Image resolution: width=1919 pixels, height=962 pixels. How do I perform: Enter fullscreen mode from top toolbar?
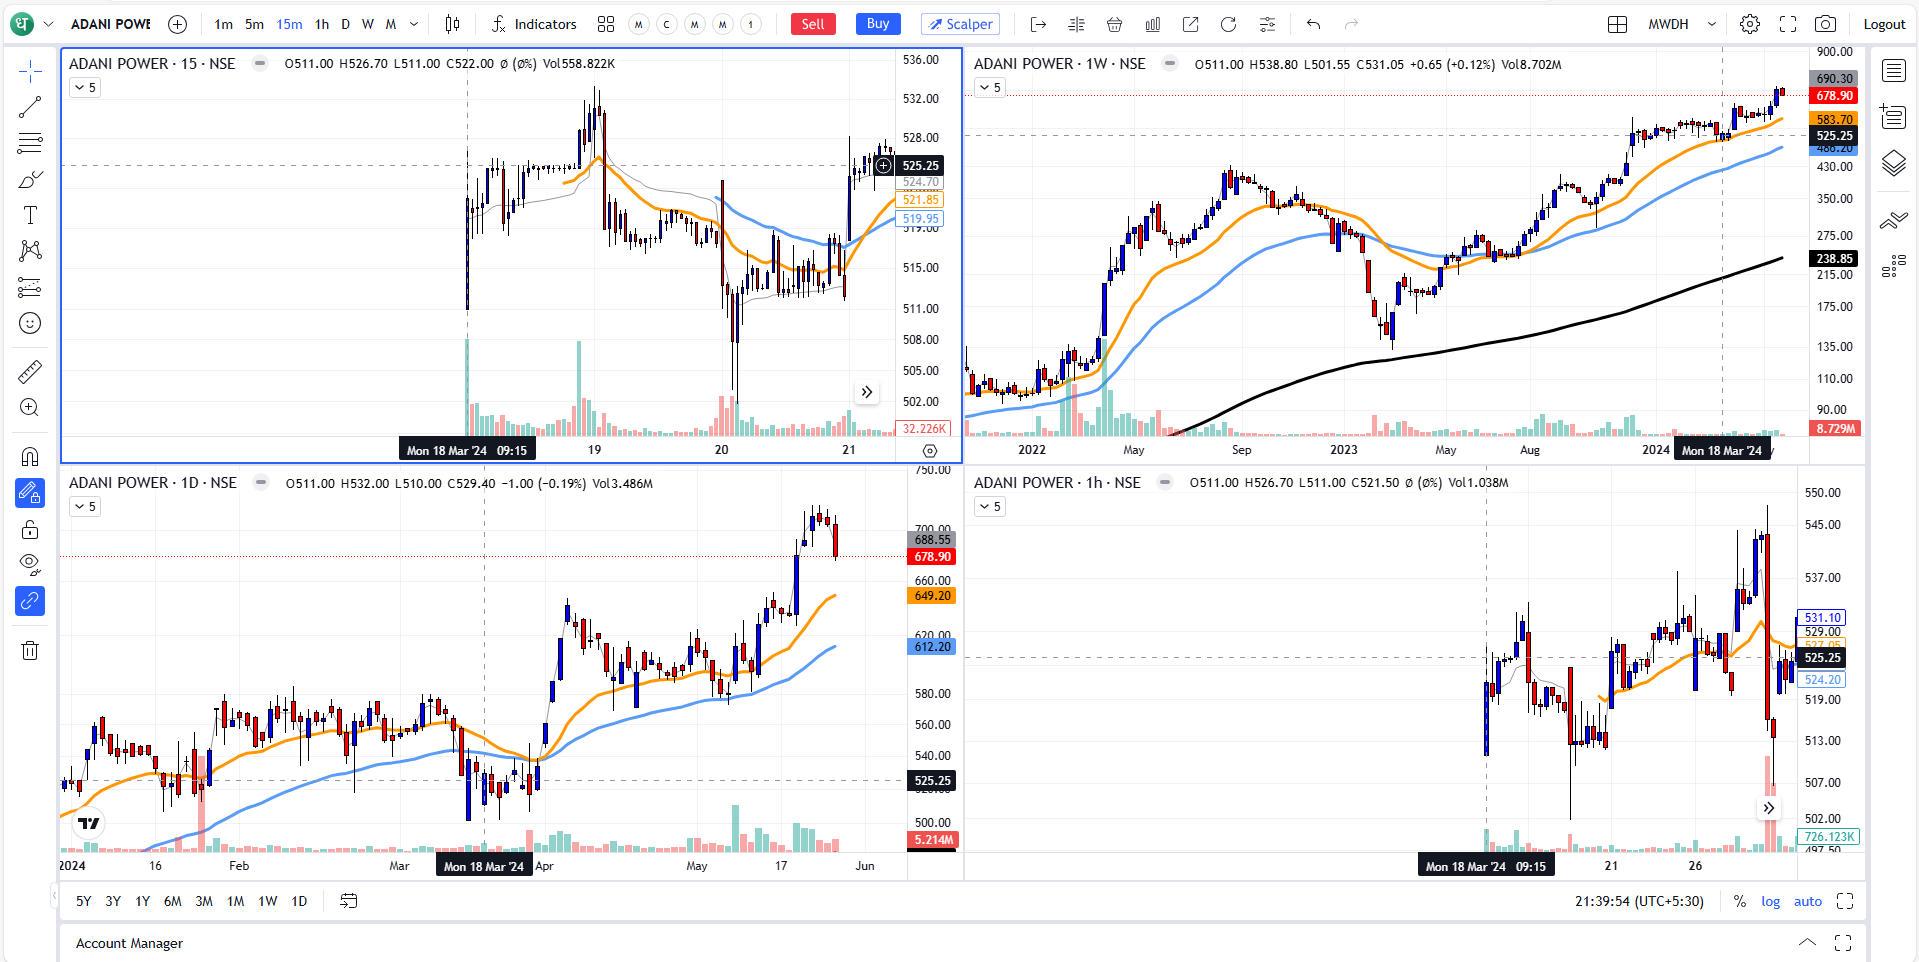coord(1787,24)
